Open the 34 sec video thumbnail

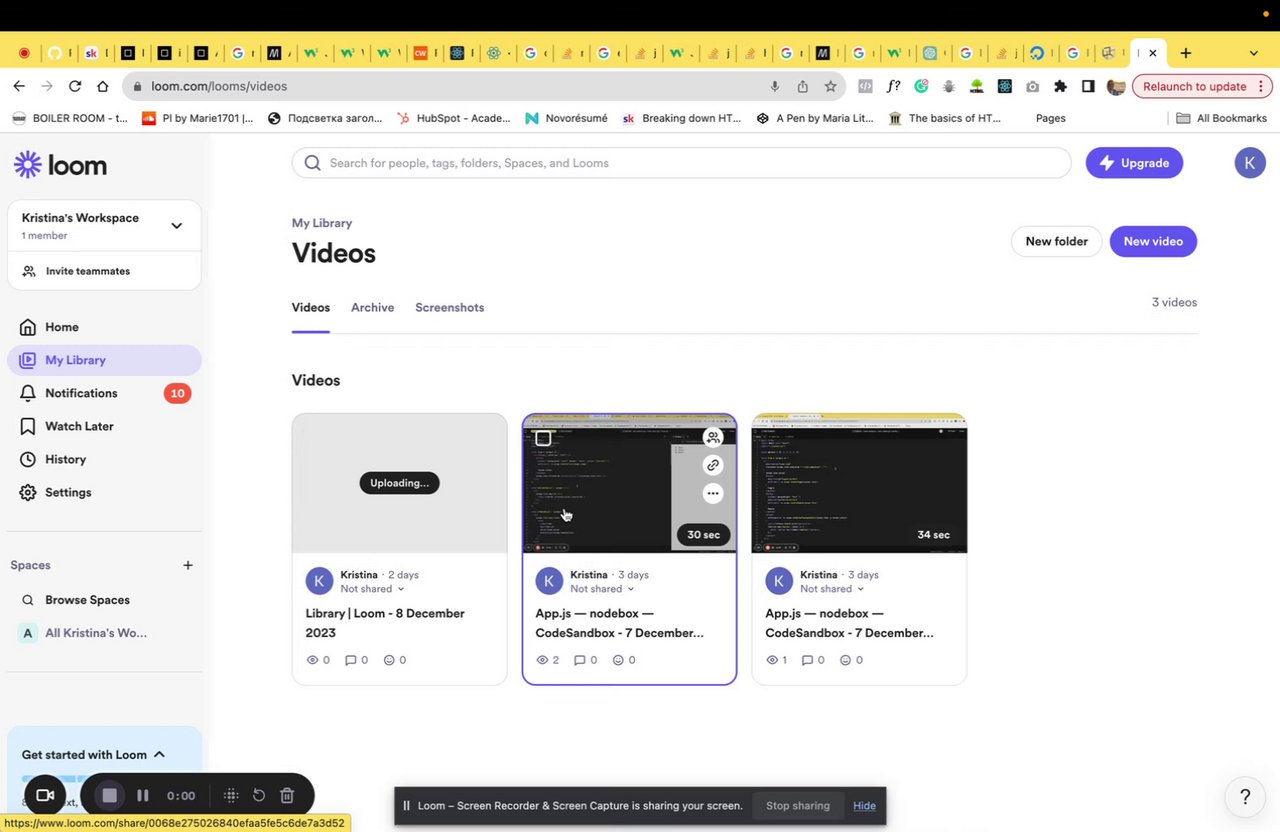(859, 483)
